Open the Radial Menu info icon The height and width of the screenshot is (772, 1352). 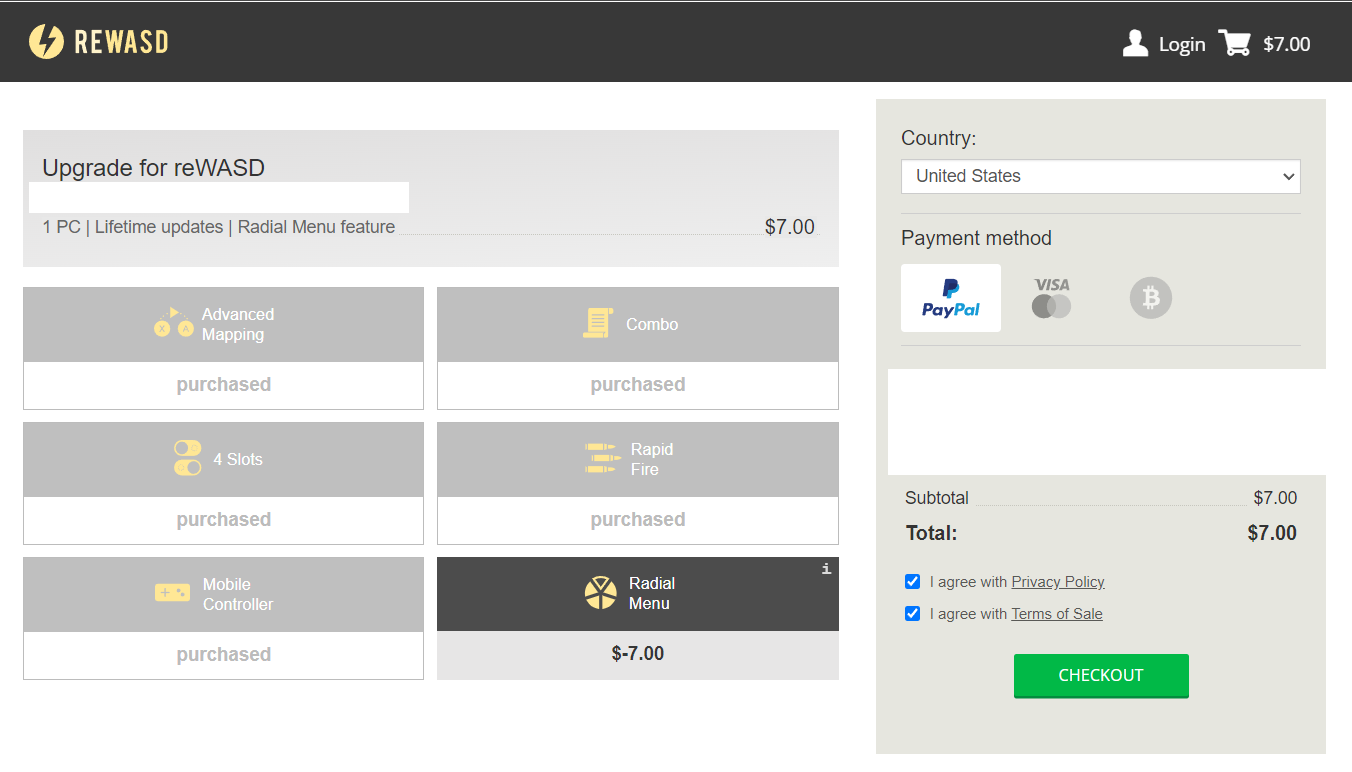point(826,569)
